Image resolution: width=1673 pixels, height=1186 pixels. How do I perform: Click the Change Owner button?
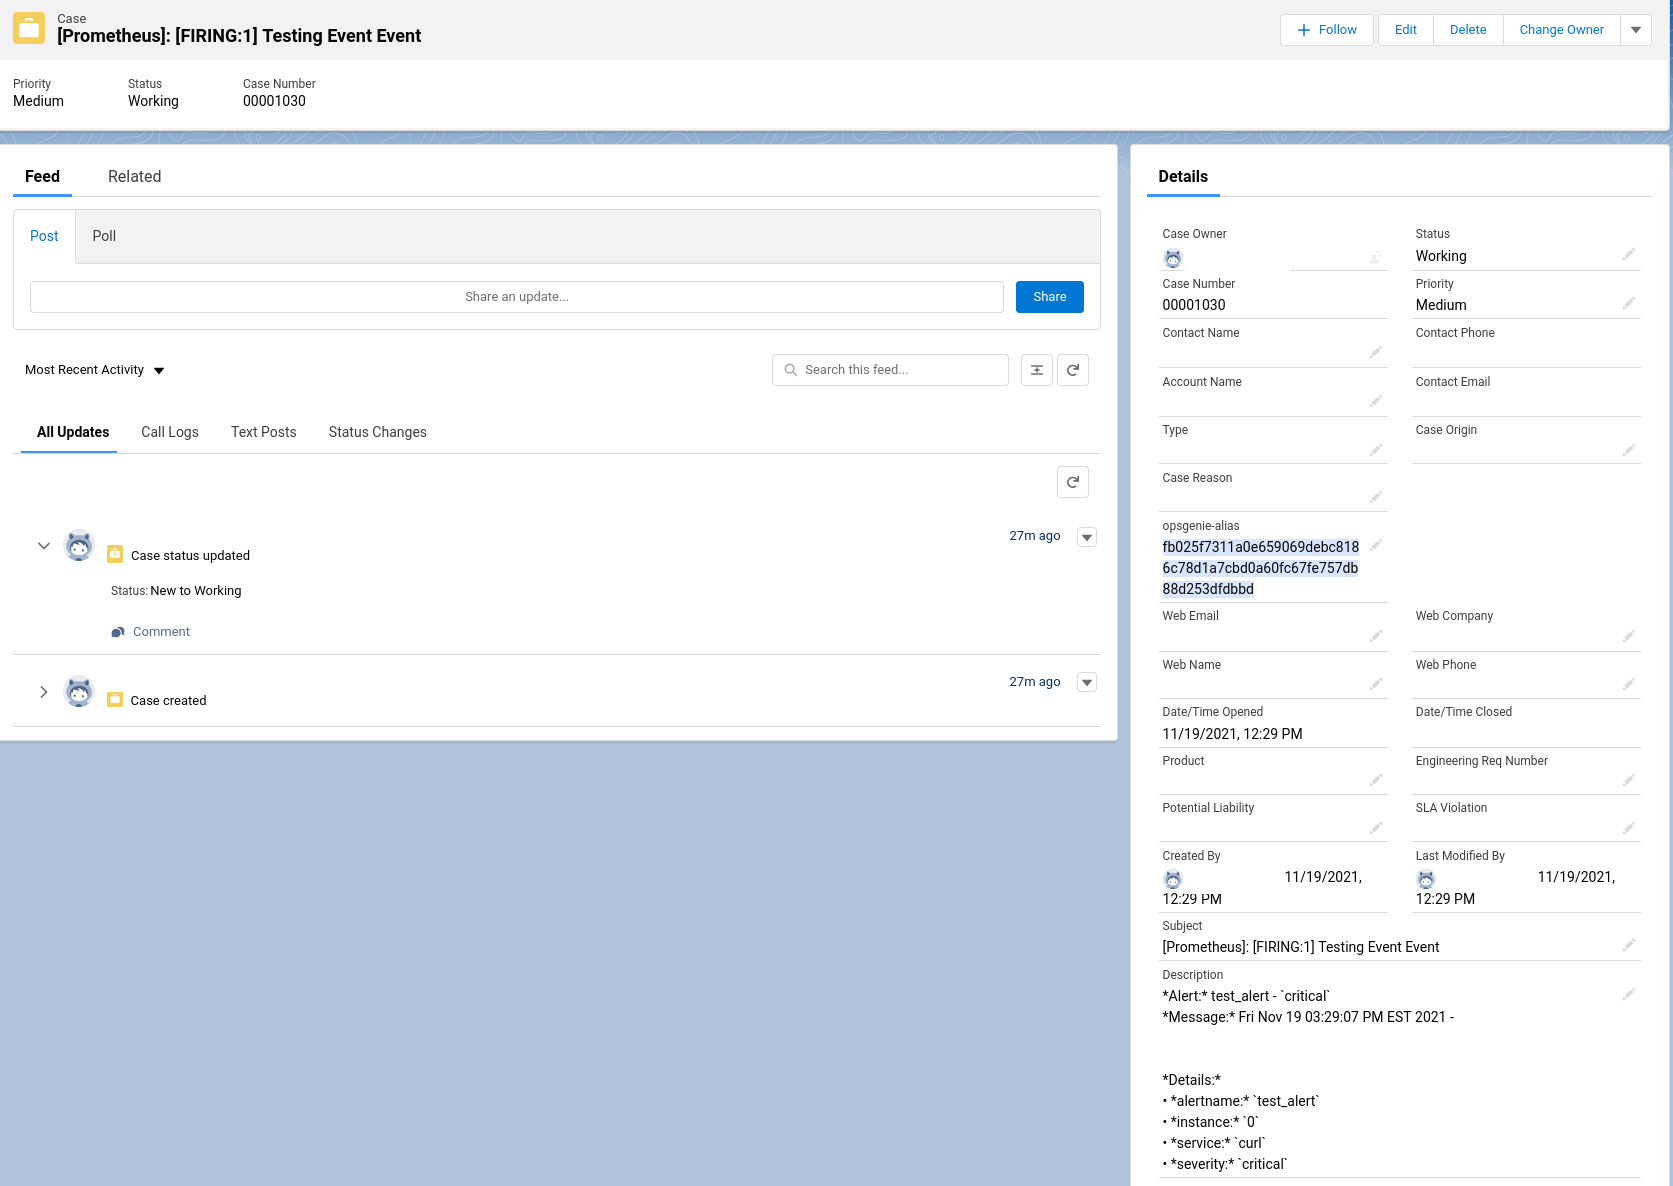click(x=1562, y=30)
